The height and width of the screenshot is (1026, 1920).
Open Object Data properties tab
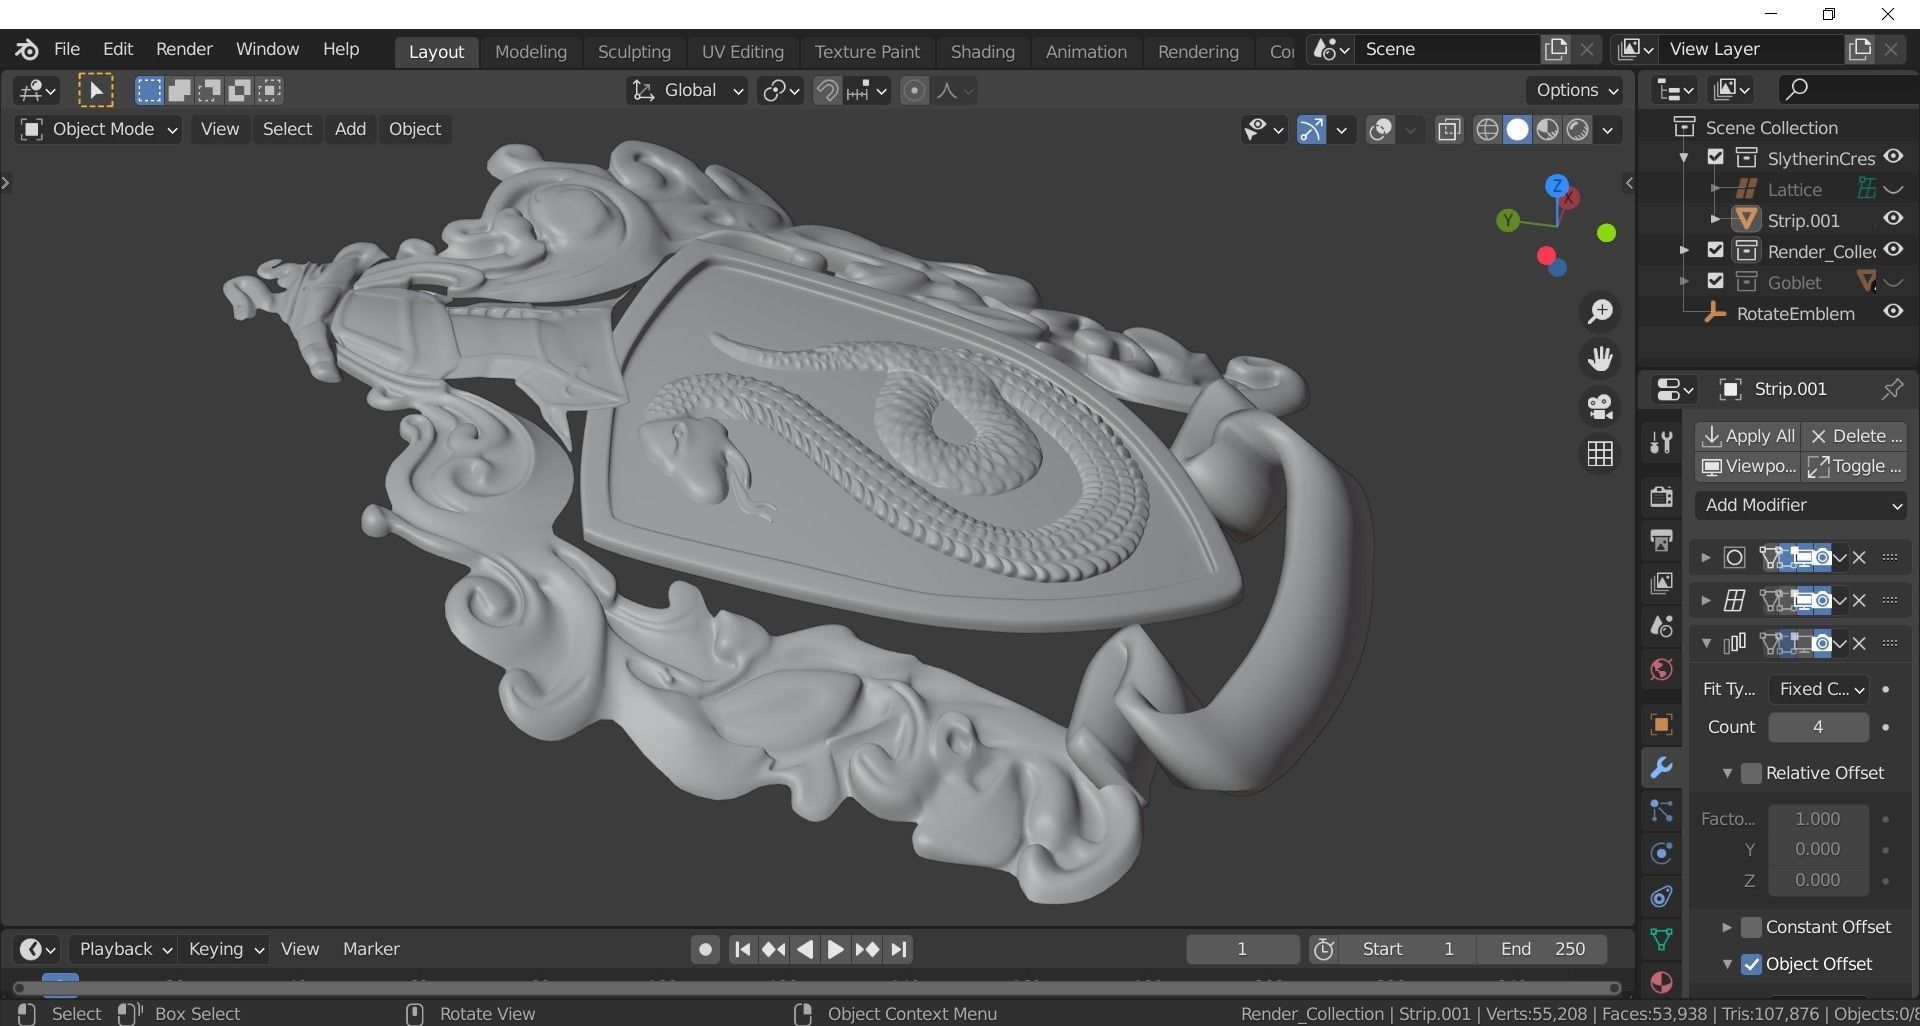(x=1661, y=939)
